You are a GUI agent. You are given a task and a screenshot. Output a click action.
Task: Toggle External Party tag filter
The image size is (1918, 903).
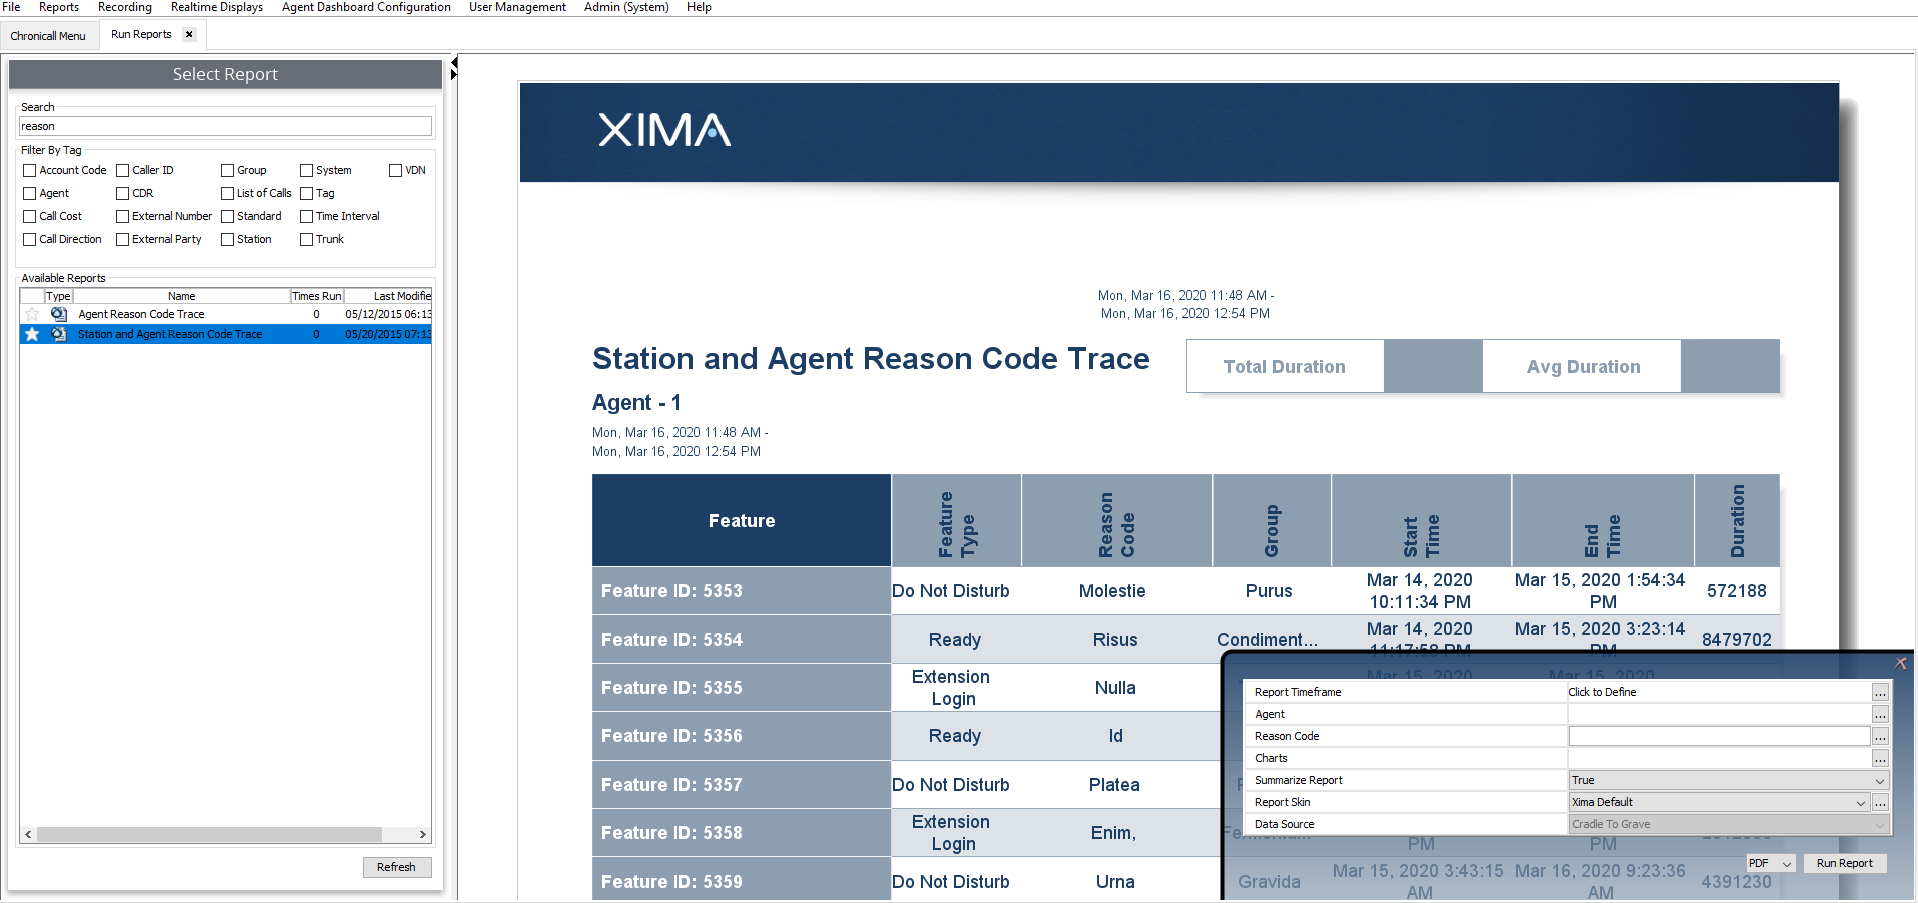click(123, 239)
